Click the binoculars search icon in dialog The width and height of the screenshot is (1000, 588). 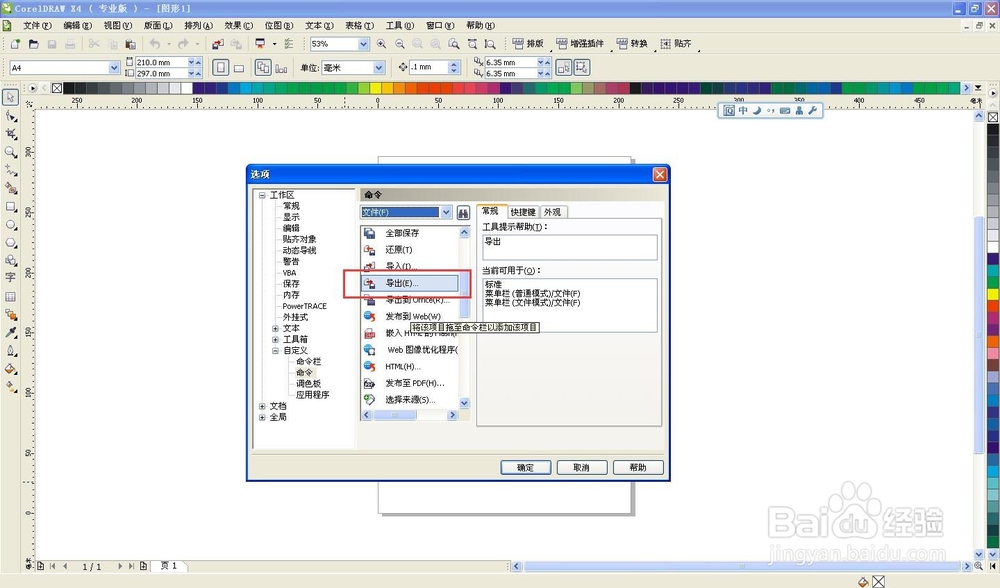point(463,212)
